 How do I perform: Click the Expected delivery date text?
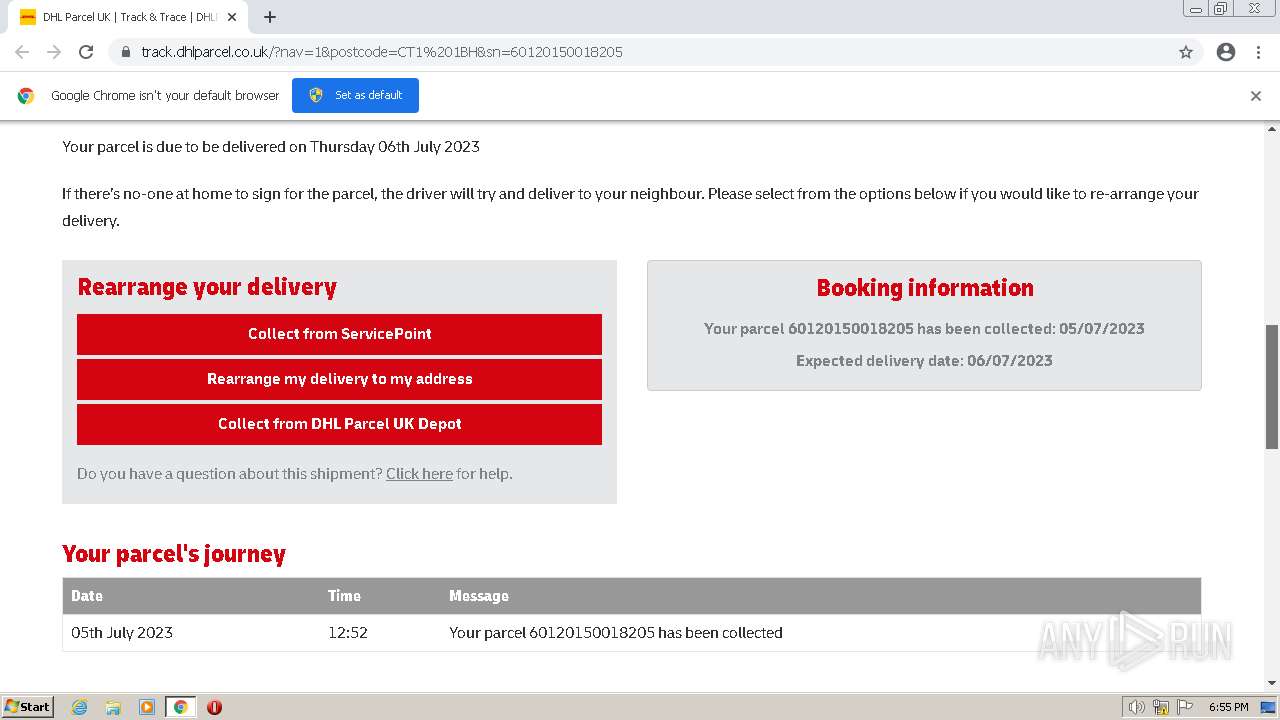[x=924, y=361]
